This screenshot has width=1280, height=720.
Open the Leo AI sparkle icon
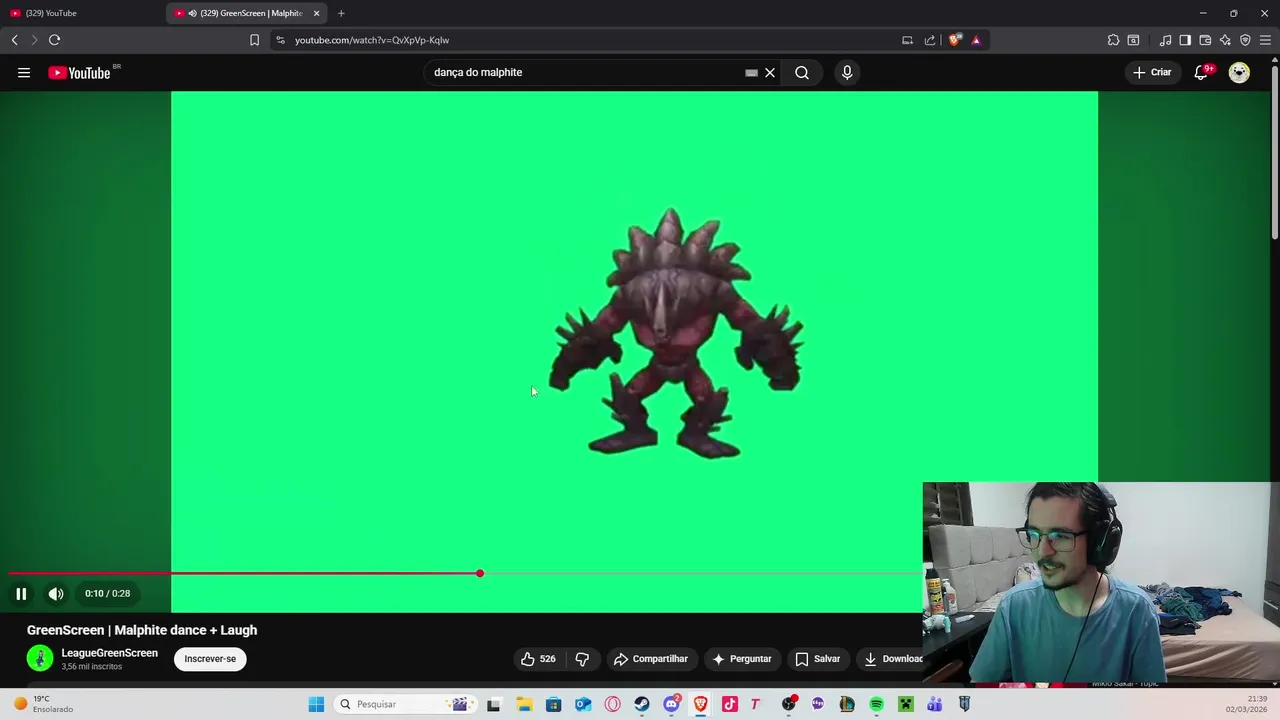click(1225, 40)
